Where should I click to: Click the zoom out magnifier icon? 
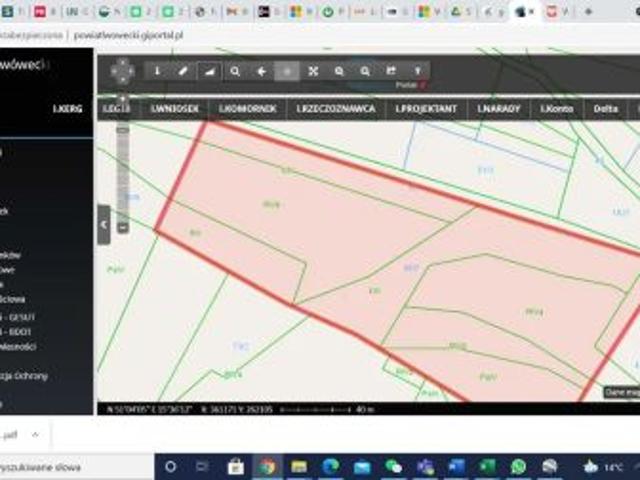coord(365,71)
